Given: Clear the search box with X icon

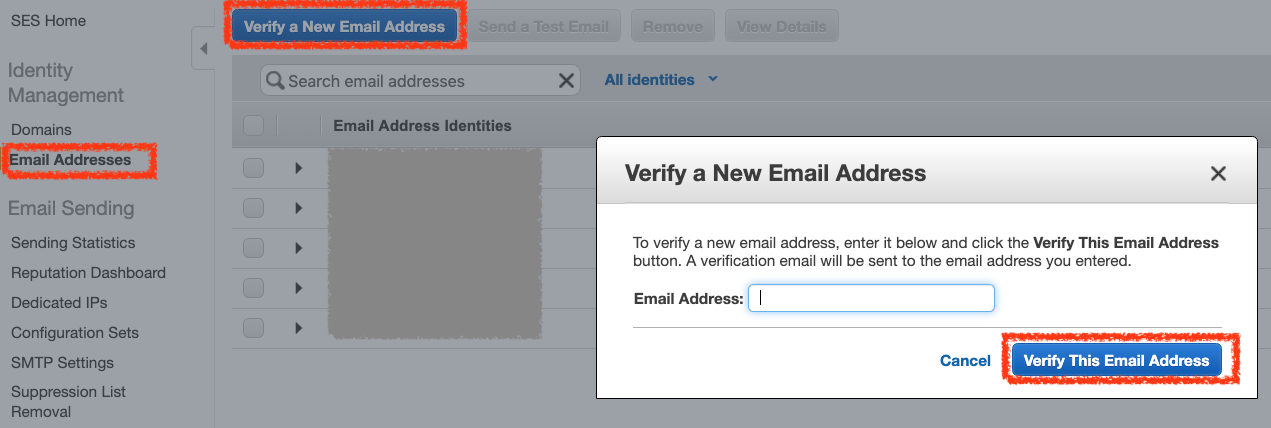Looking at the screenshot, I should 566,81.
